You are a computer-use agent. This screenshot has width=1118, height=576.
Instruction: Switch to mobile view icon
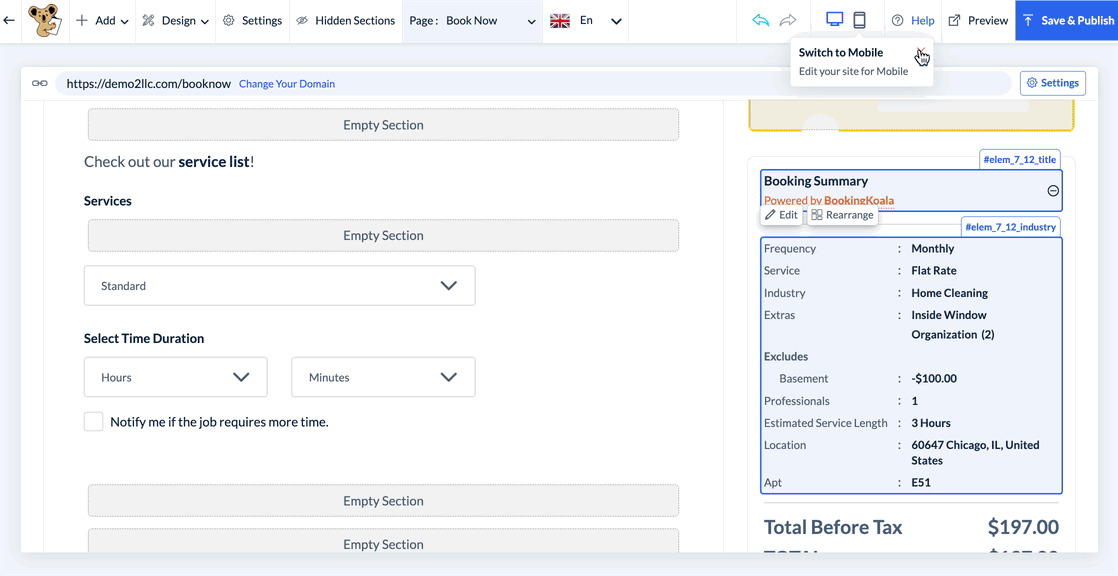859,20
